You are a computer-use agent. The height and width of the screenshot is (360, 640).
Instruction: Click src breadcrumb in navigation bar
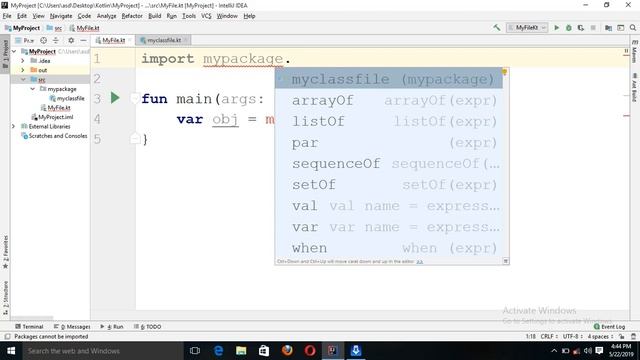[x=55, y=28]
